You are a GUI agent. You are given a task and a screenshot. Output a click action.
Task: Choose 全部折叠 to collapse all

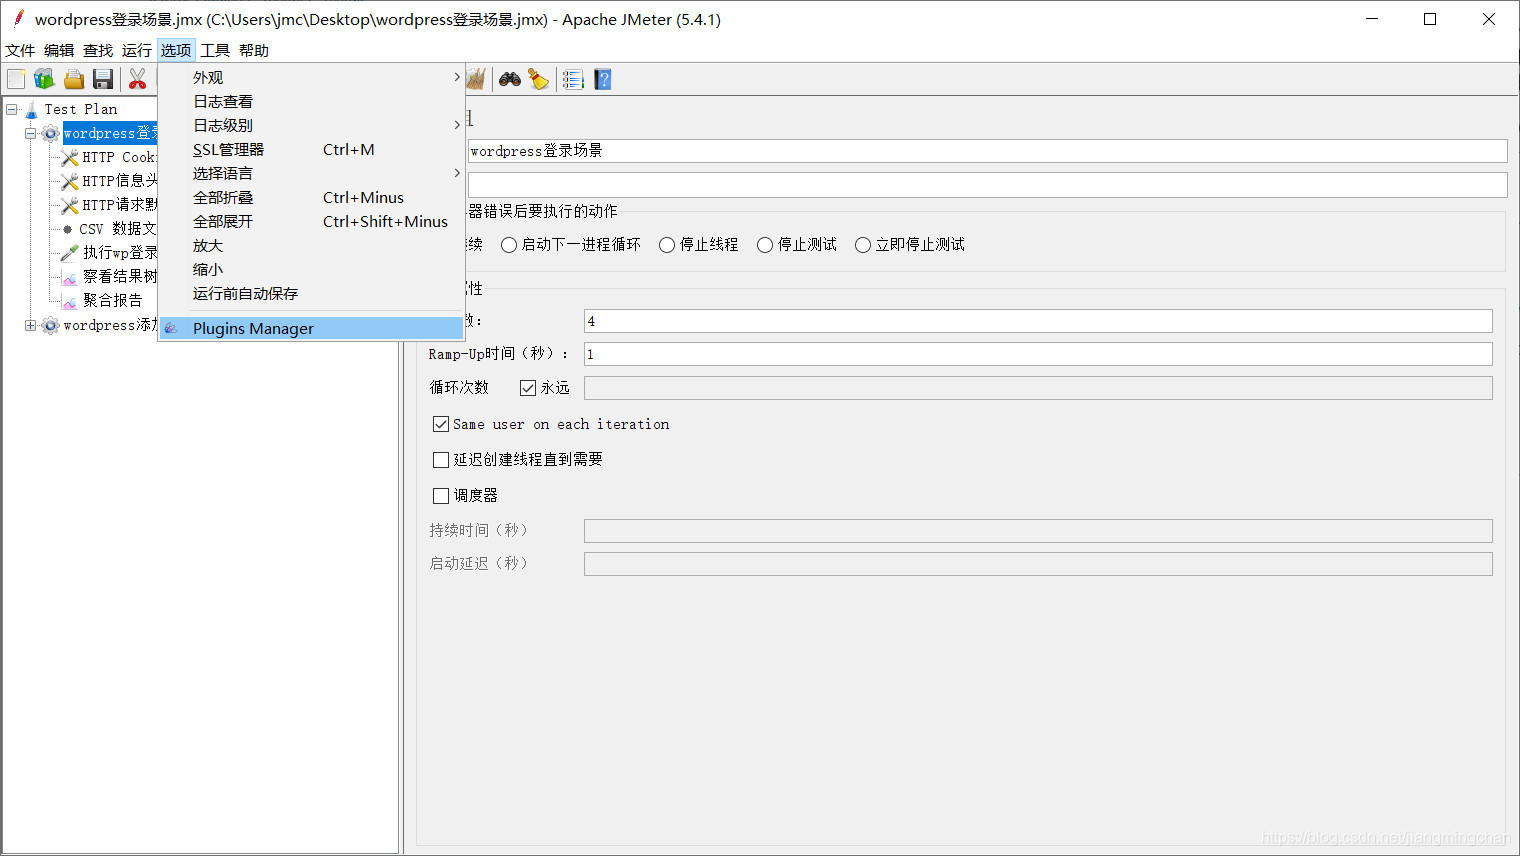click(x=311, y=197)
